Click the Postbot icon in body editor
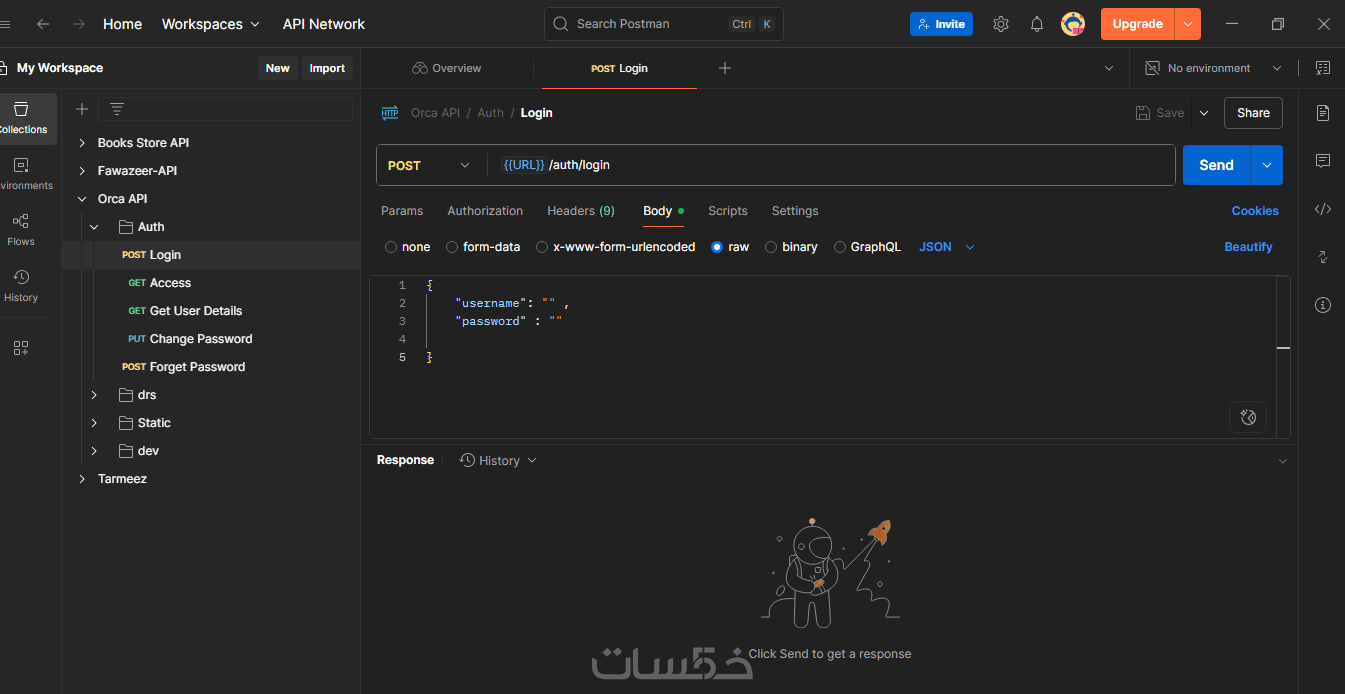 click(x=1248, y=417)
